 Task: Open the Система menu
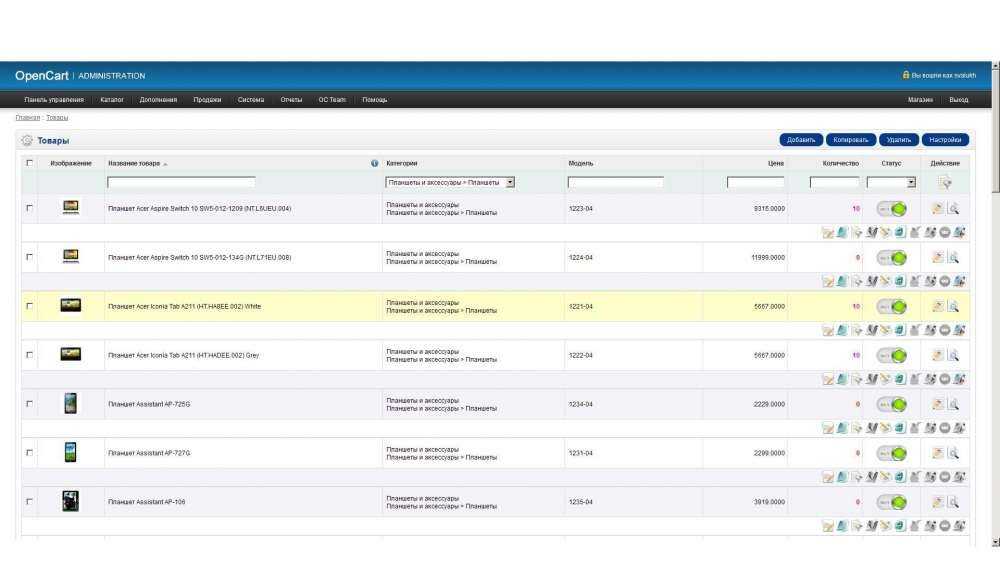251,100
